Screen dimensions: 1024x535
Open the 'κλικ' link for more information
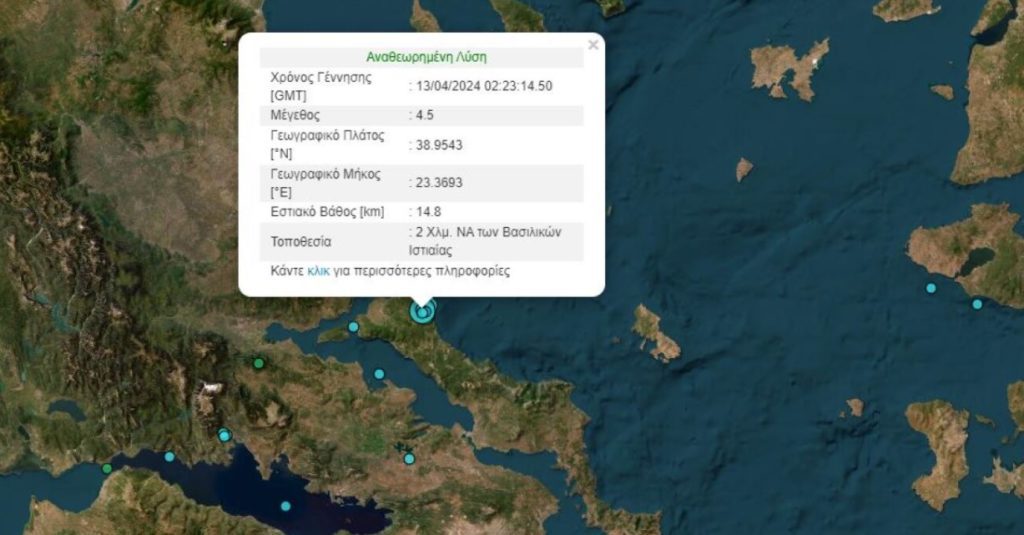318,271
